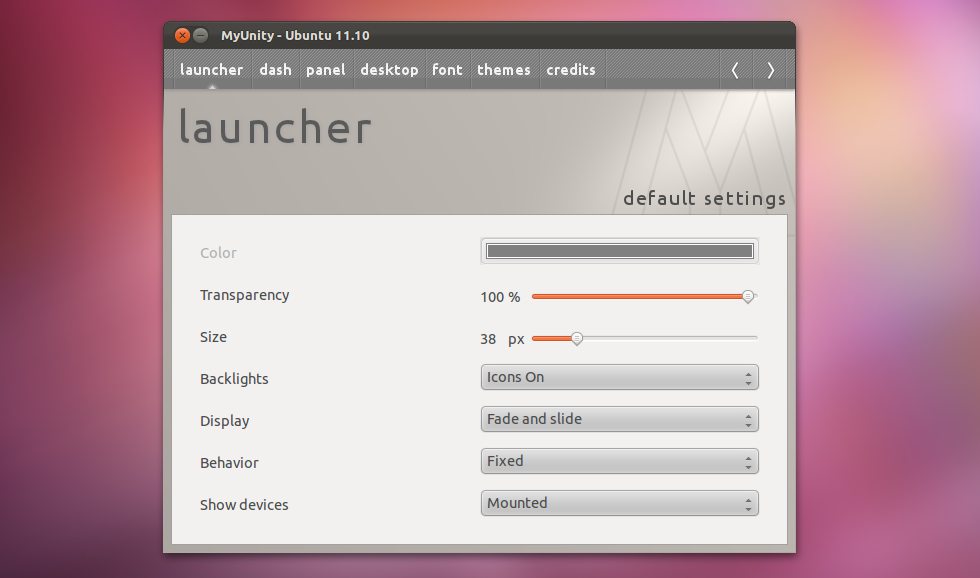Click the Transparency slider handle
980x578 pixels.
(748, 297)
